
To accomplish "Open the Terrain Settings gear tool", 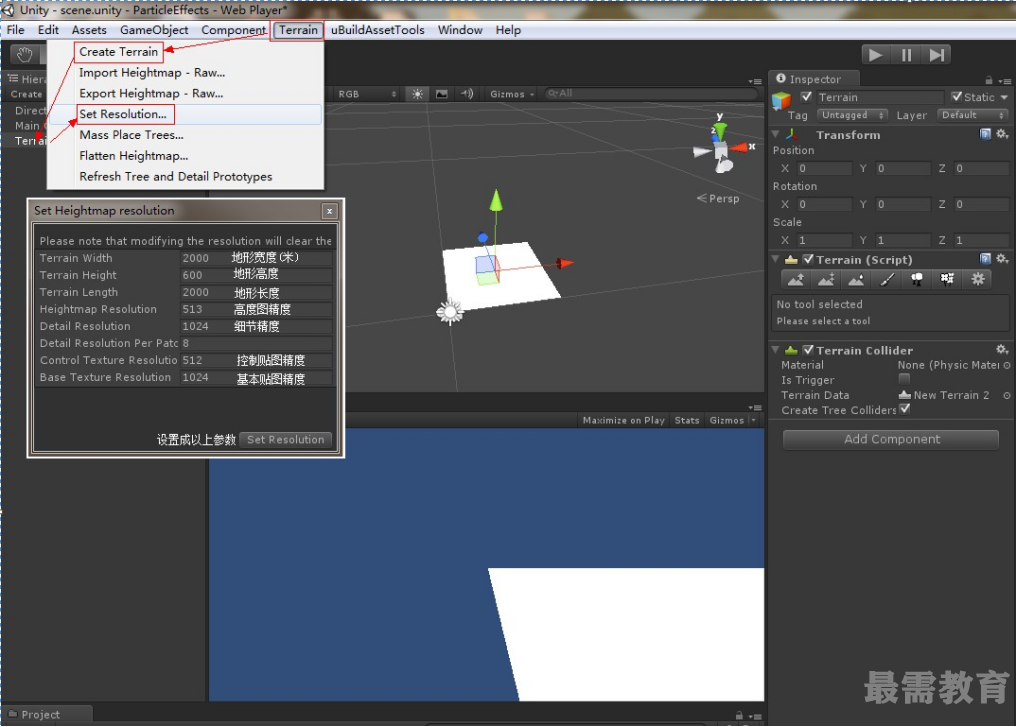I will click(978, 279).
